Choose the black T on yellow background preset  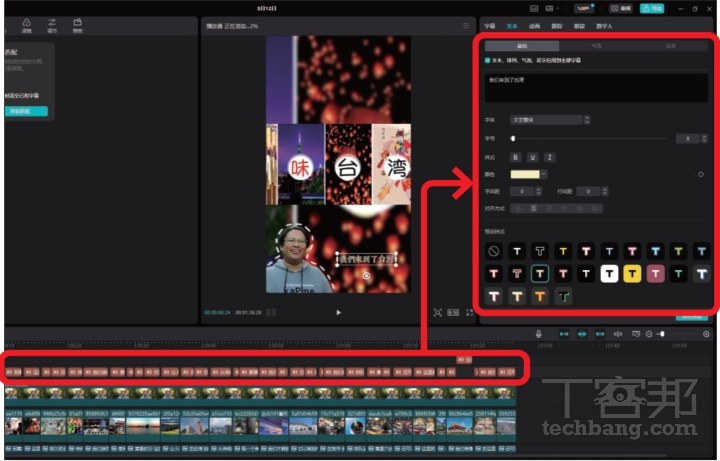click(632, 274)
